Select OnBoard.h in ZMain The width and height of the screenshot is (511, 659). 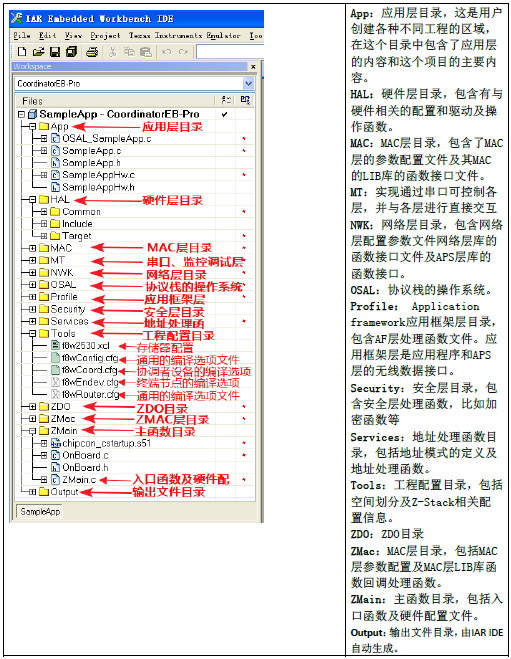[x=85, y=467]
